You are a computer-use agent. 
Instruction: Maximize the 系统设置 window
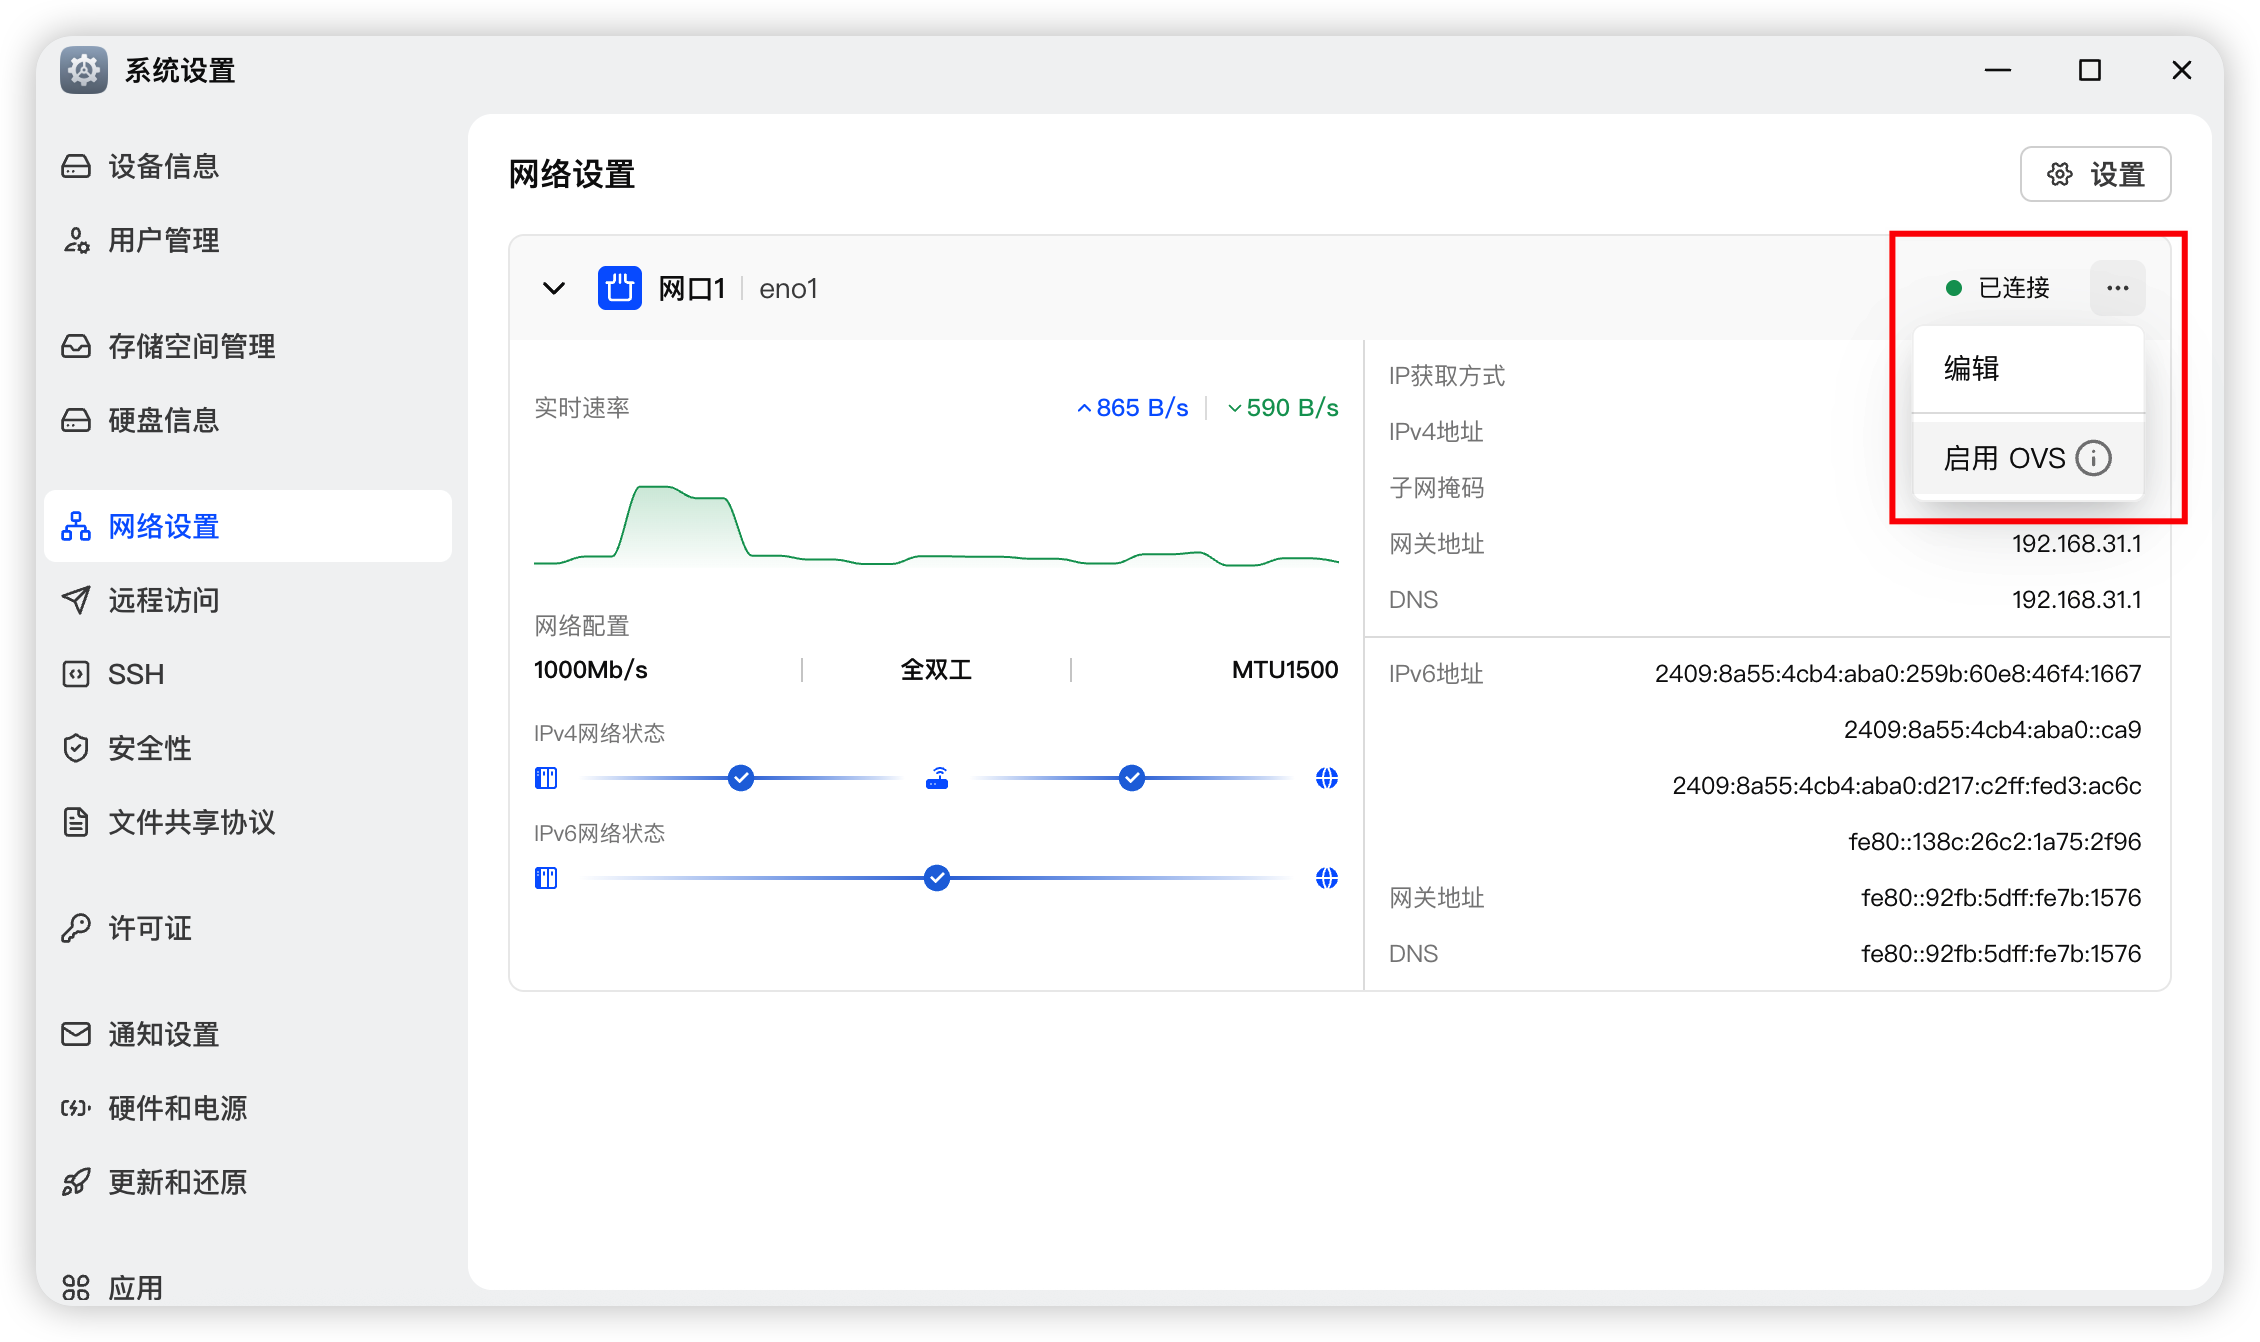coord(2089,70)
